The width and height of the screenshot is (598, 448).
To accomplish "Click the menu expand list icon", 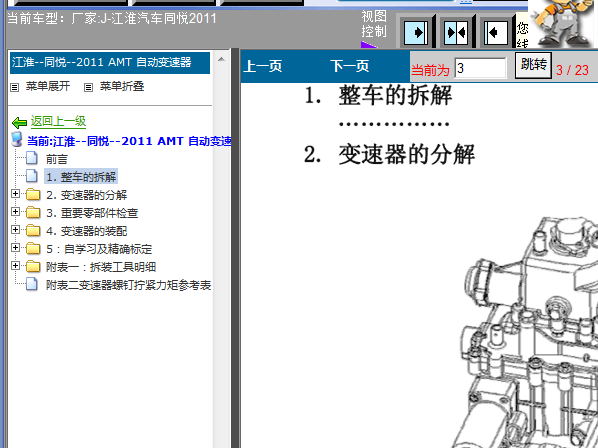I will tap(14, 87).
